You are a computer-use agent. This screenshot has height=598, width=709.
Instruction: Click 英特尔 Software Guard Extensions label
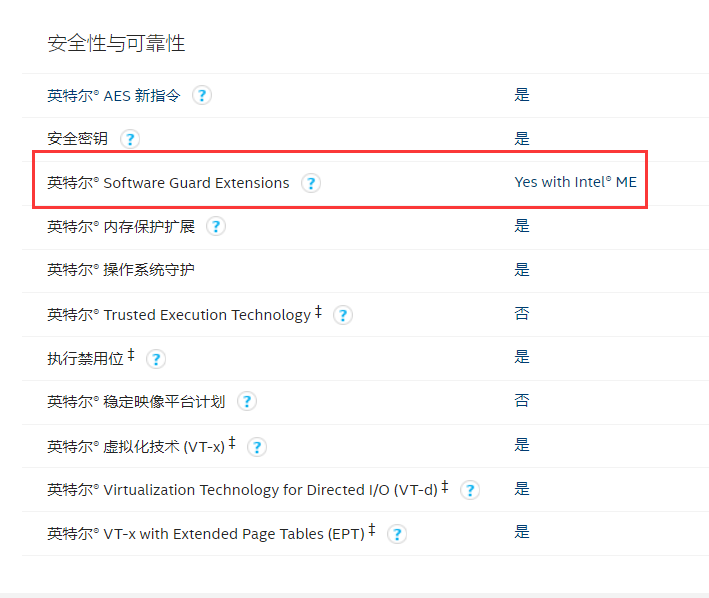168,183
